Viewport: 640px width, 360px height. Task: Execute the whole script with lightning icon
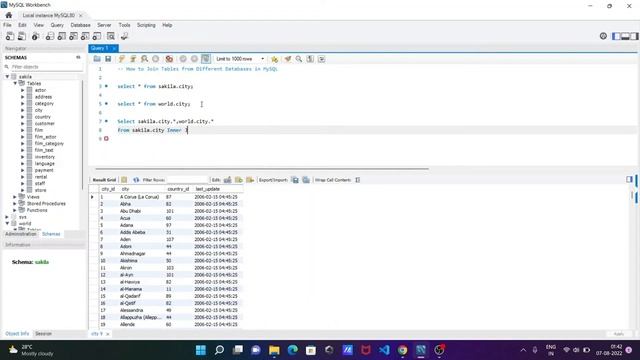(x=121, y=59)
